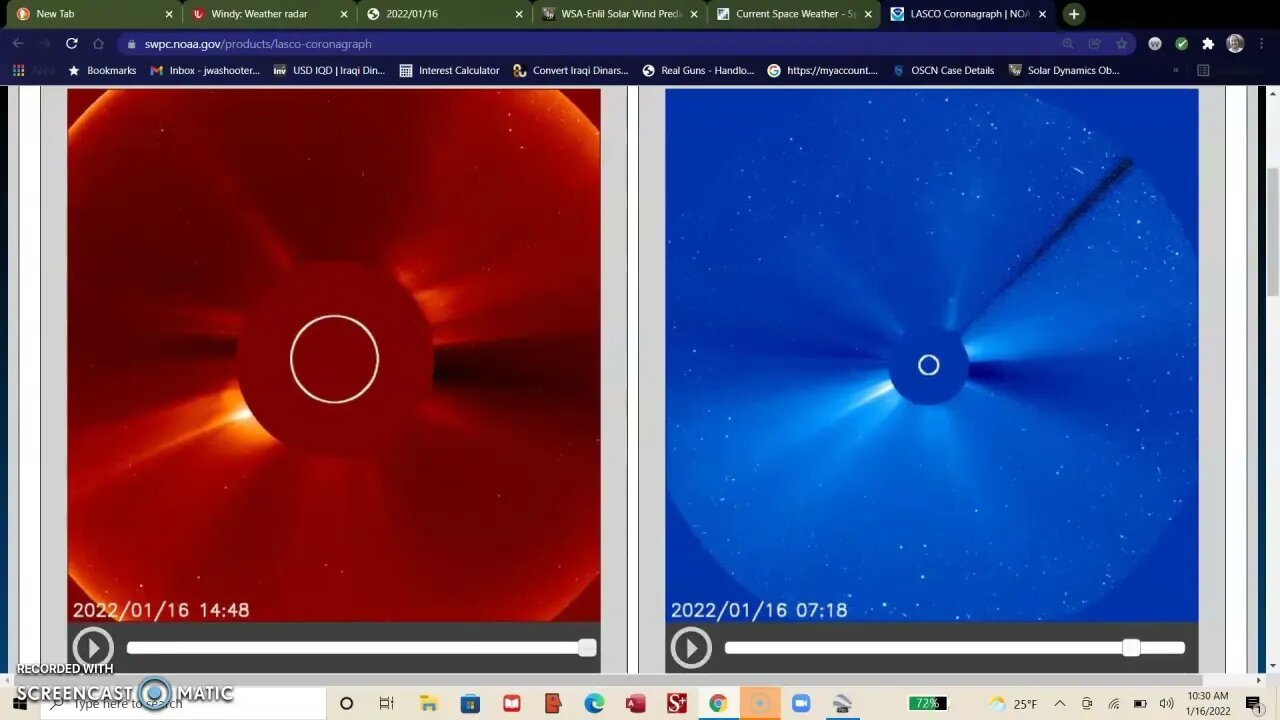Image resolution: width=1280 pixels, height=720 pixels.
Task: Open File Explorer from the taskbar
Action: [x=428, y=704]
